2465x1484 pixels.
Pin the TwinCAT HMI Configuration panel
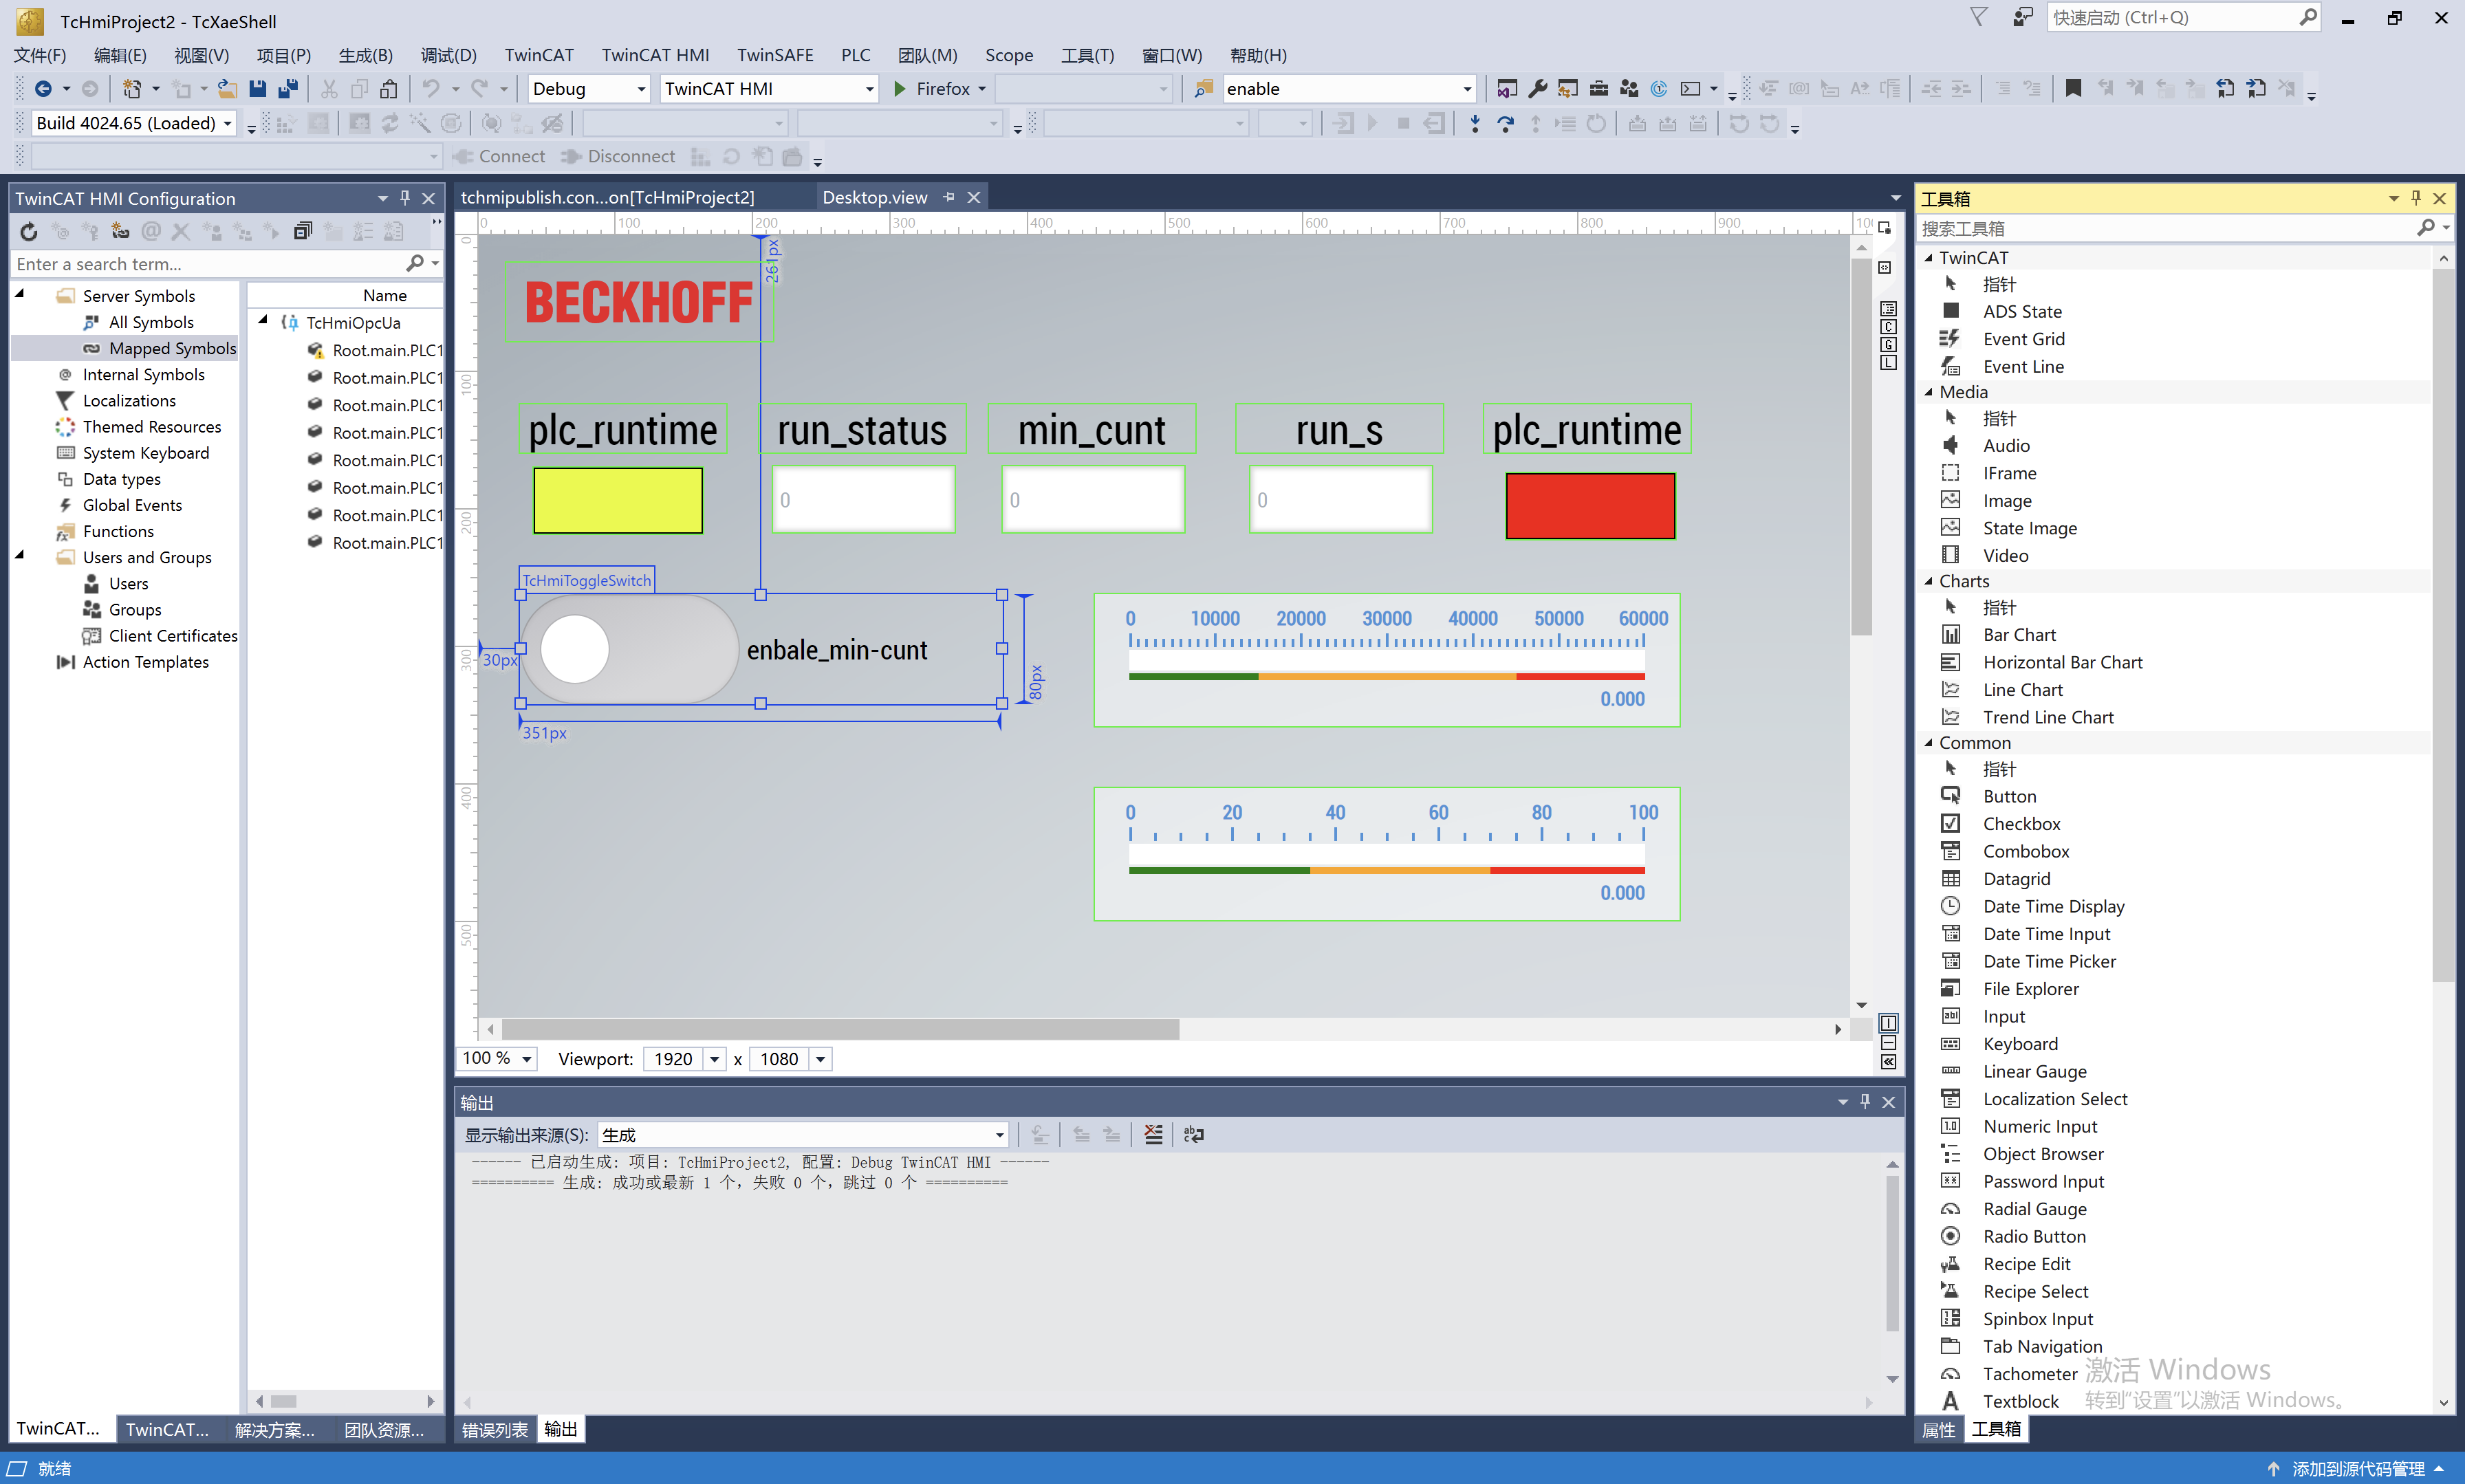coord(405,198)
